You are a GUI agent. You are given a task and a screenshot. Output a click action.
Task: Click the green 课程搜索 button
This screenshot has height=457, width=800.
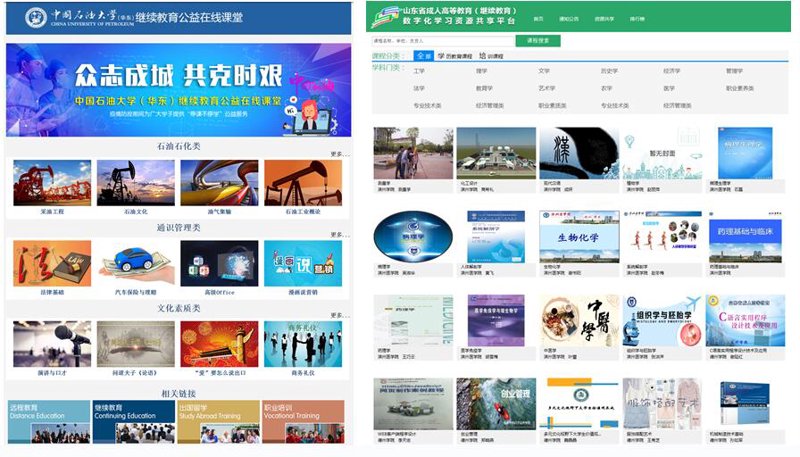click(538, 40)
